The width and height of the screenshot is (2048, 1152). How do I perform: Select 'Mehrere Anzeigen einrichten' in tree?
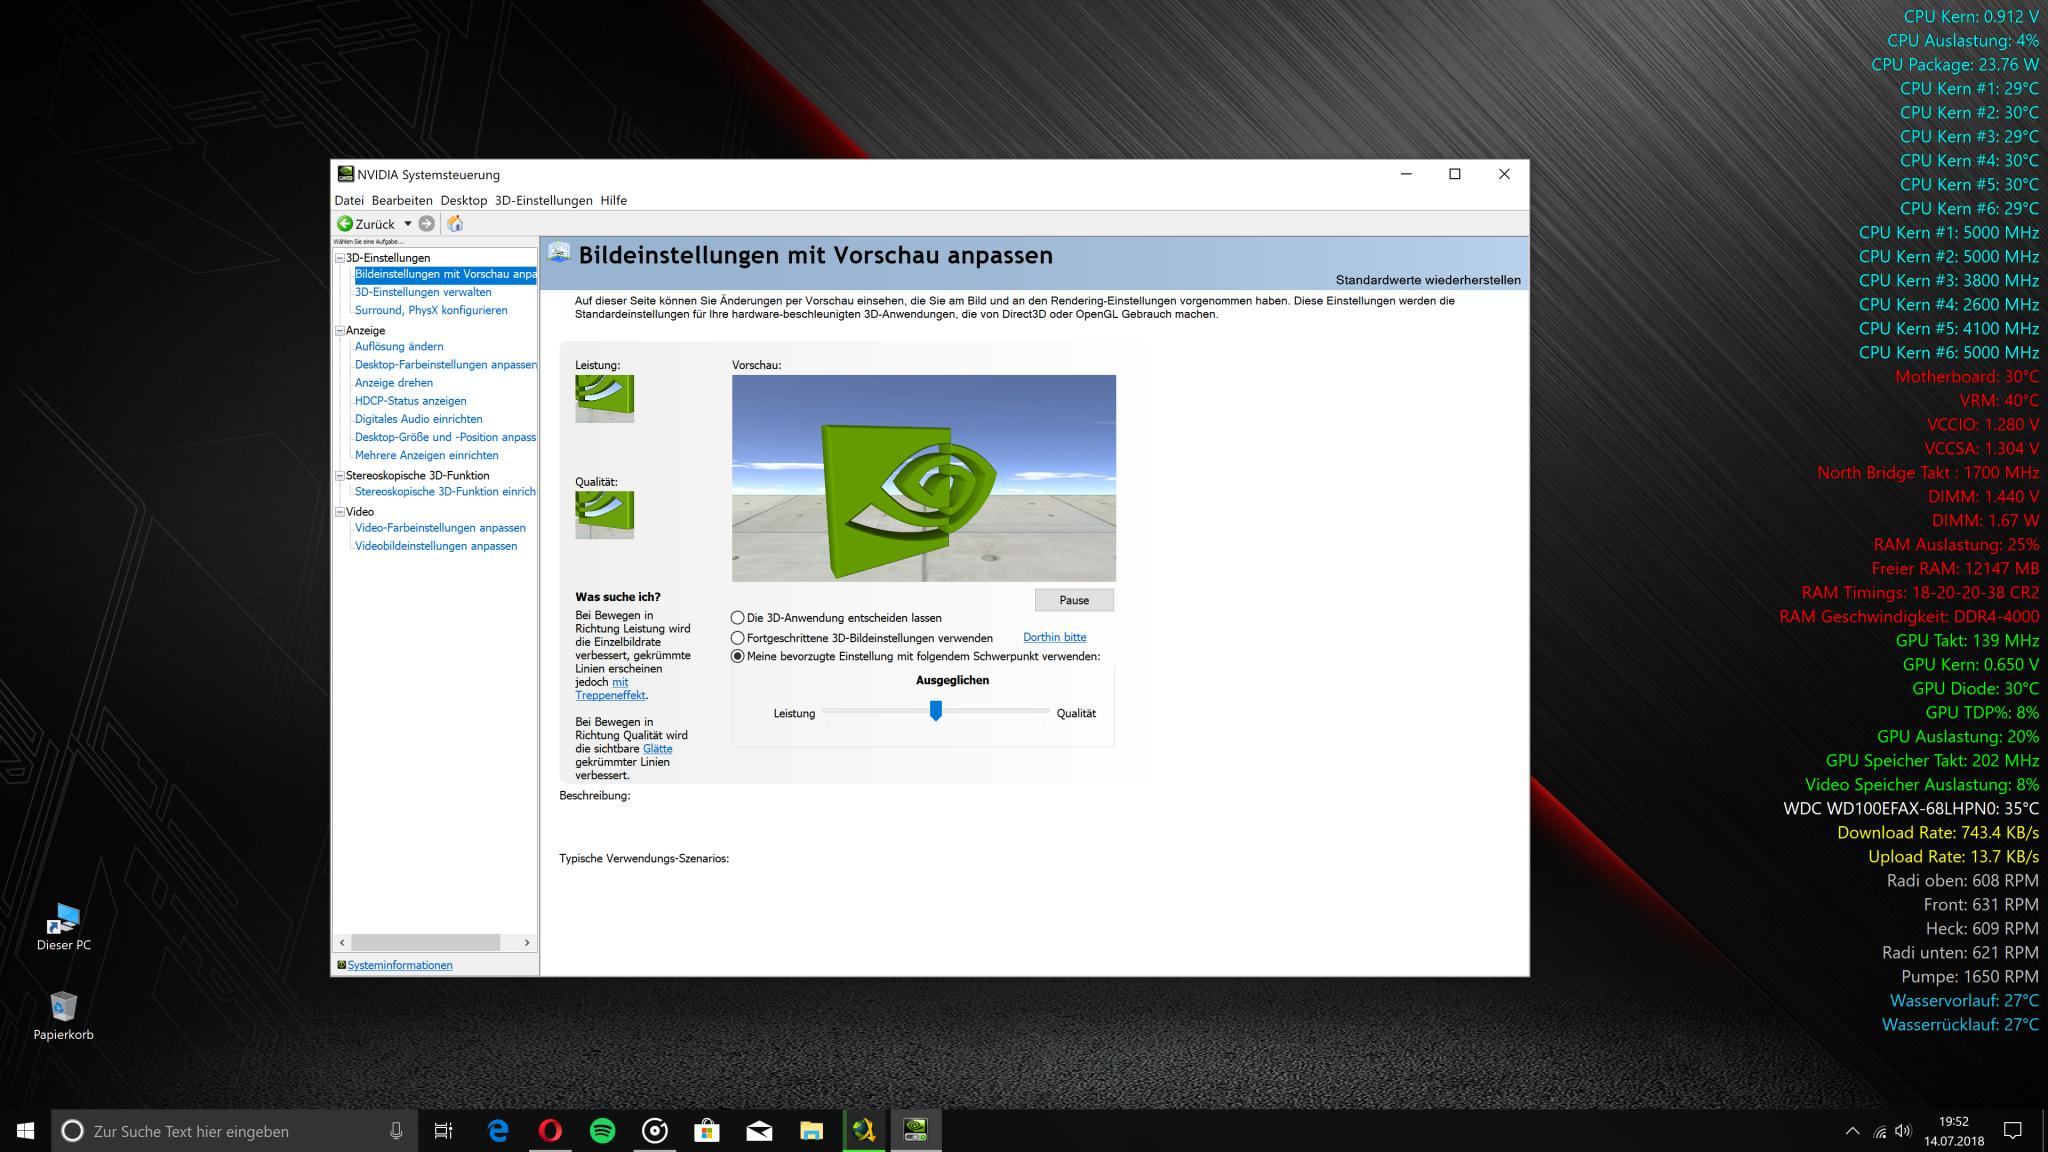426,455
